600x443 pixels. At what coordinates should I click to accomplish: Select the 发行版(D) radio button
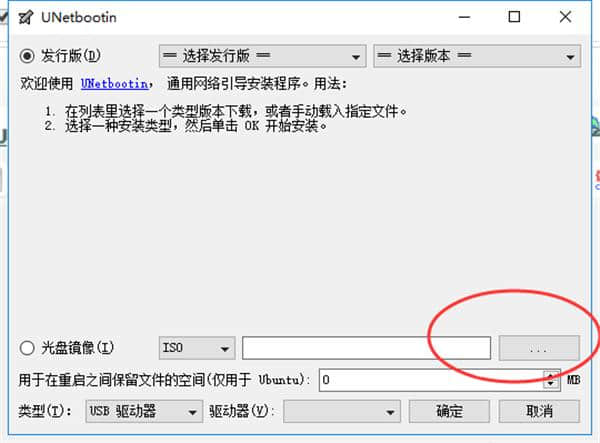pyautogui.click(x=27, y=56)
